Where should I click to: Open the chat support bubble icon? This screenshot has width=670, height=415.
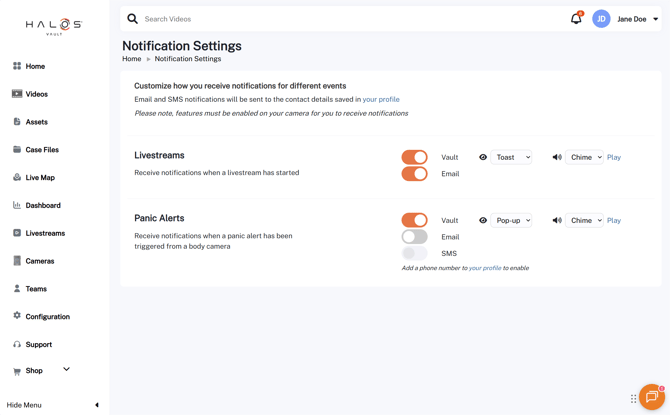click(x=651, y=397)
